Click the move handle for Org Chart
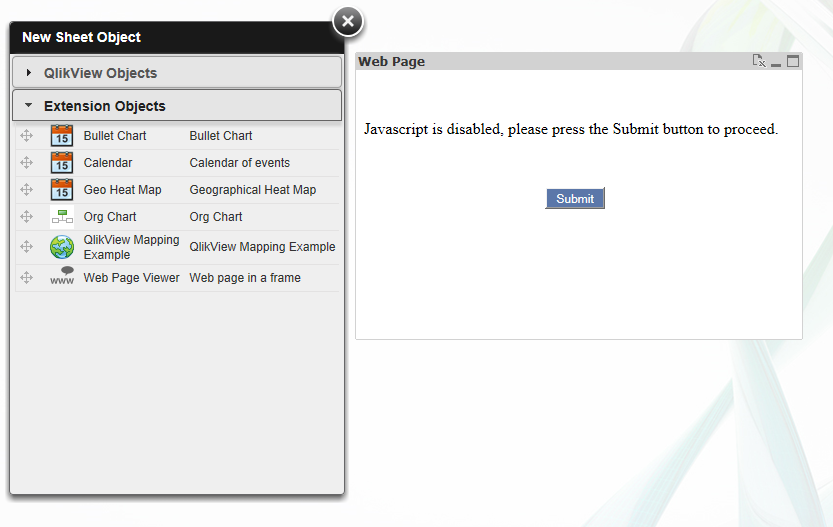 (27, 217)
